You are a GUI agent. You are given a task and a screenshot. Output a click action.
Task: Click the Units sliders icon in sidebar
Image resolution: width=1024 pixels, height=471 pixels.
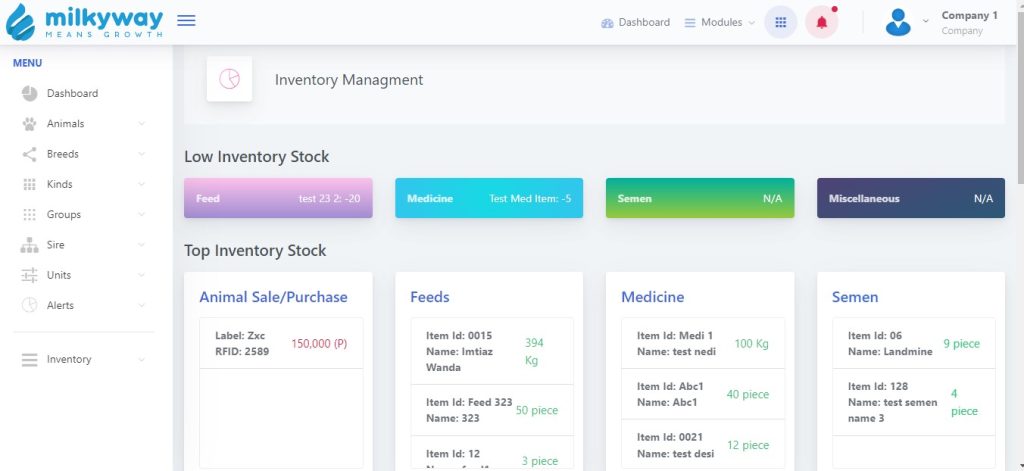pyautogui.click(x=29, y=275)
